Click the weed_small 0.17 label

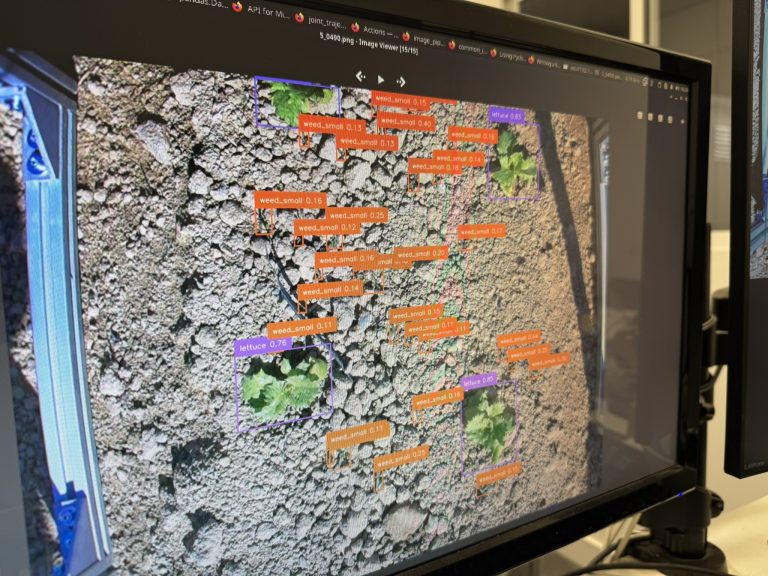click(481, 231)
